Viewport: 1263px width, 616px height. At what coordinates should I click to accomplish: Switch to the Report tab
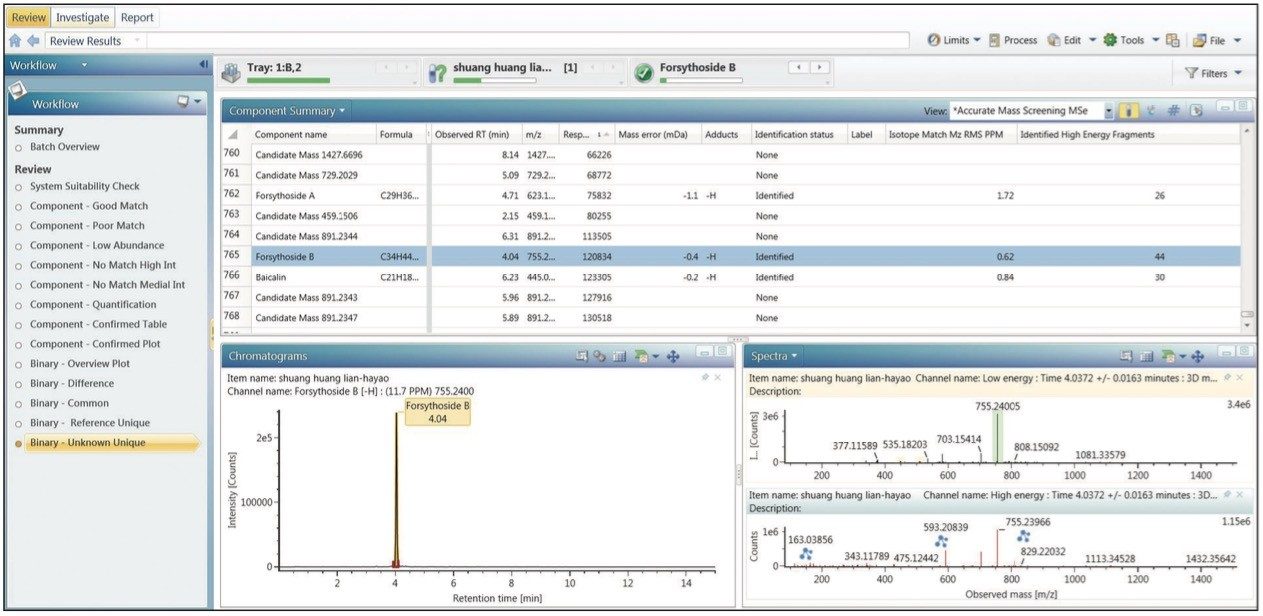(x=137, y=18)
